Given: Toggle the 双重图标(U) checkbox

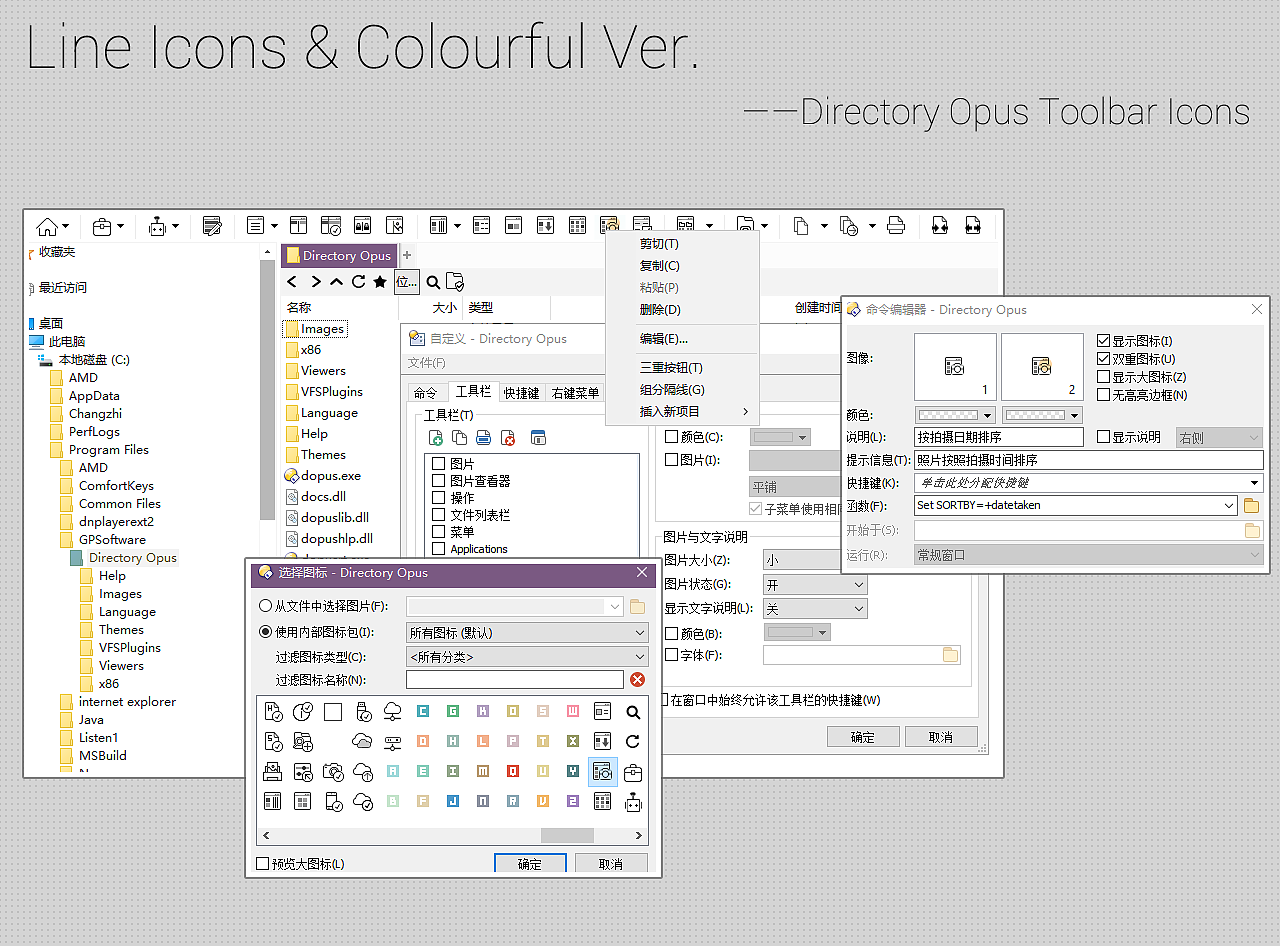Looking at the screenshot, I should pos(1104,359).
